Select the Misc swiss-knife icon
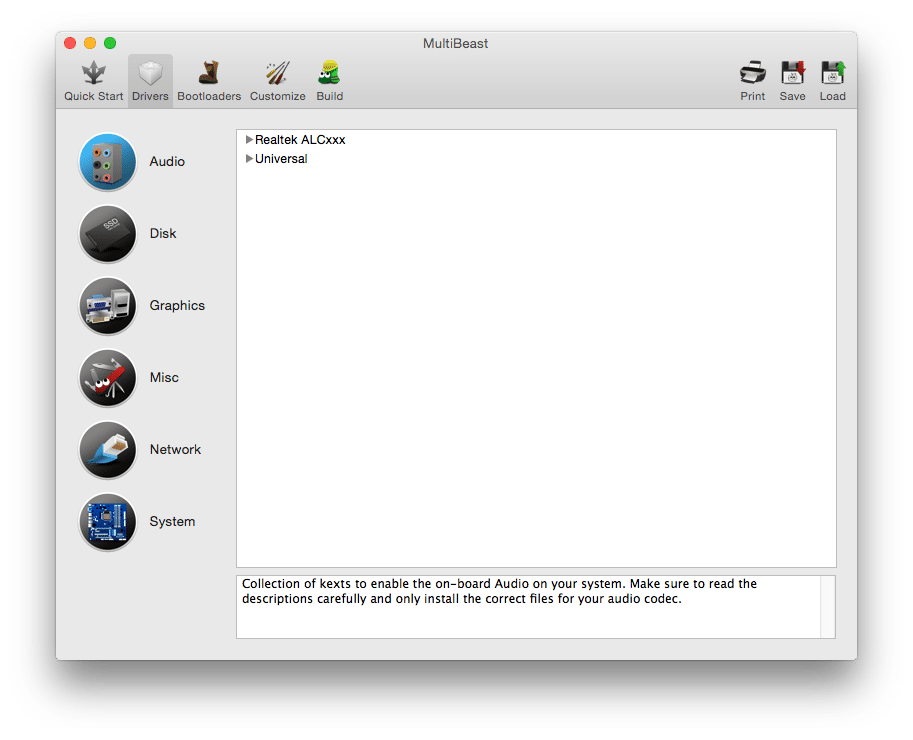 (108, 378)
